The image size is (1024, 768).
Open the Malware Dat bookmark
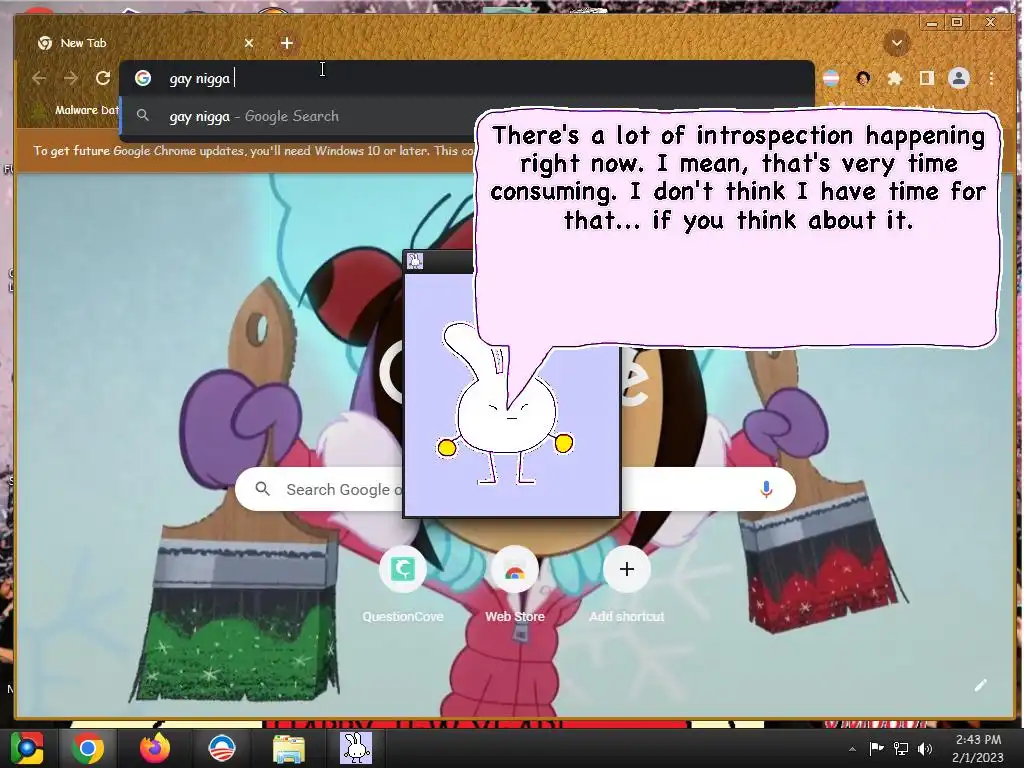tap(76, 110)
